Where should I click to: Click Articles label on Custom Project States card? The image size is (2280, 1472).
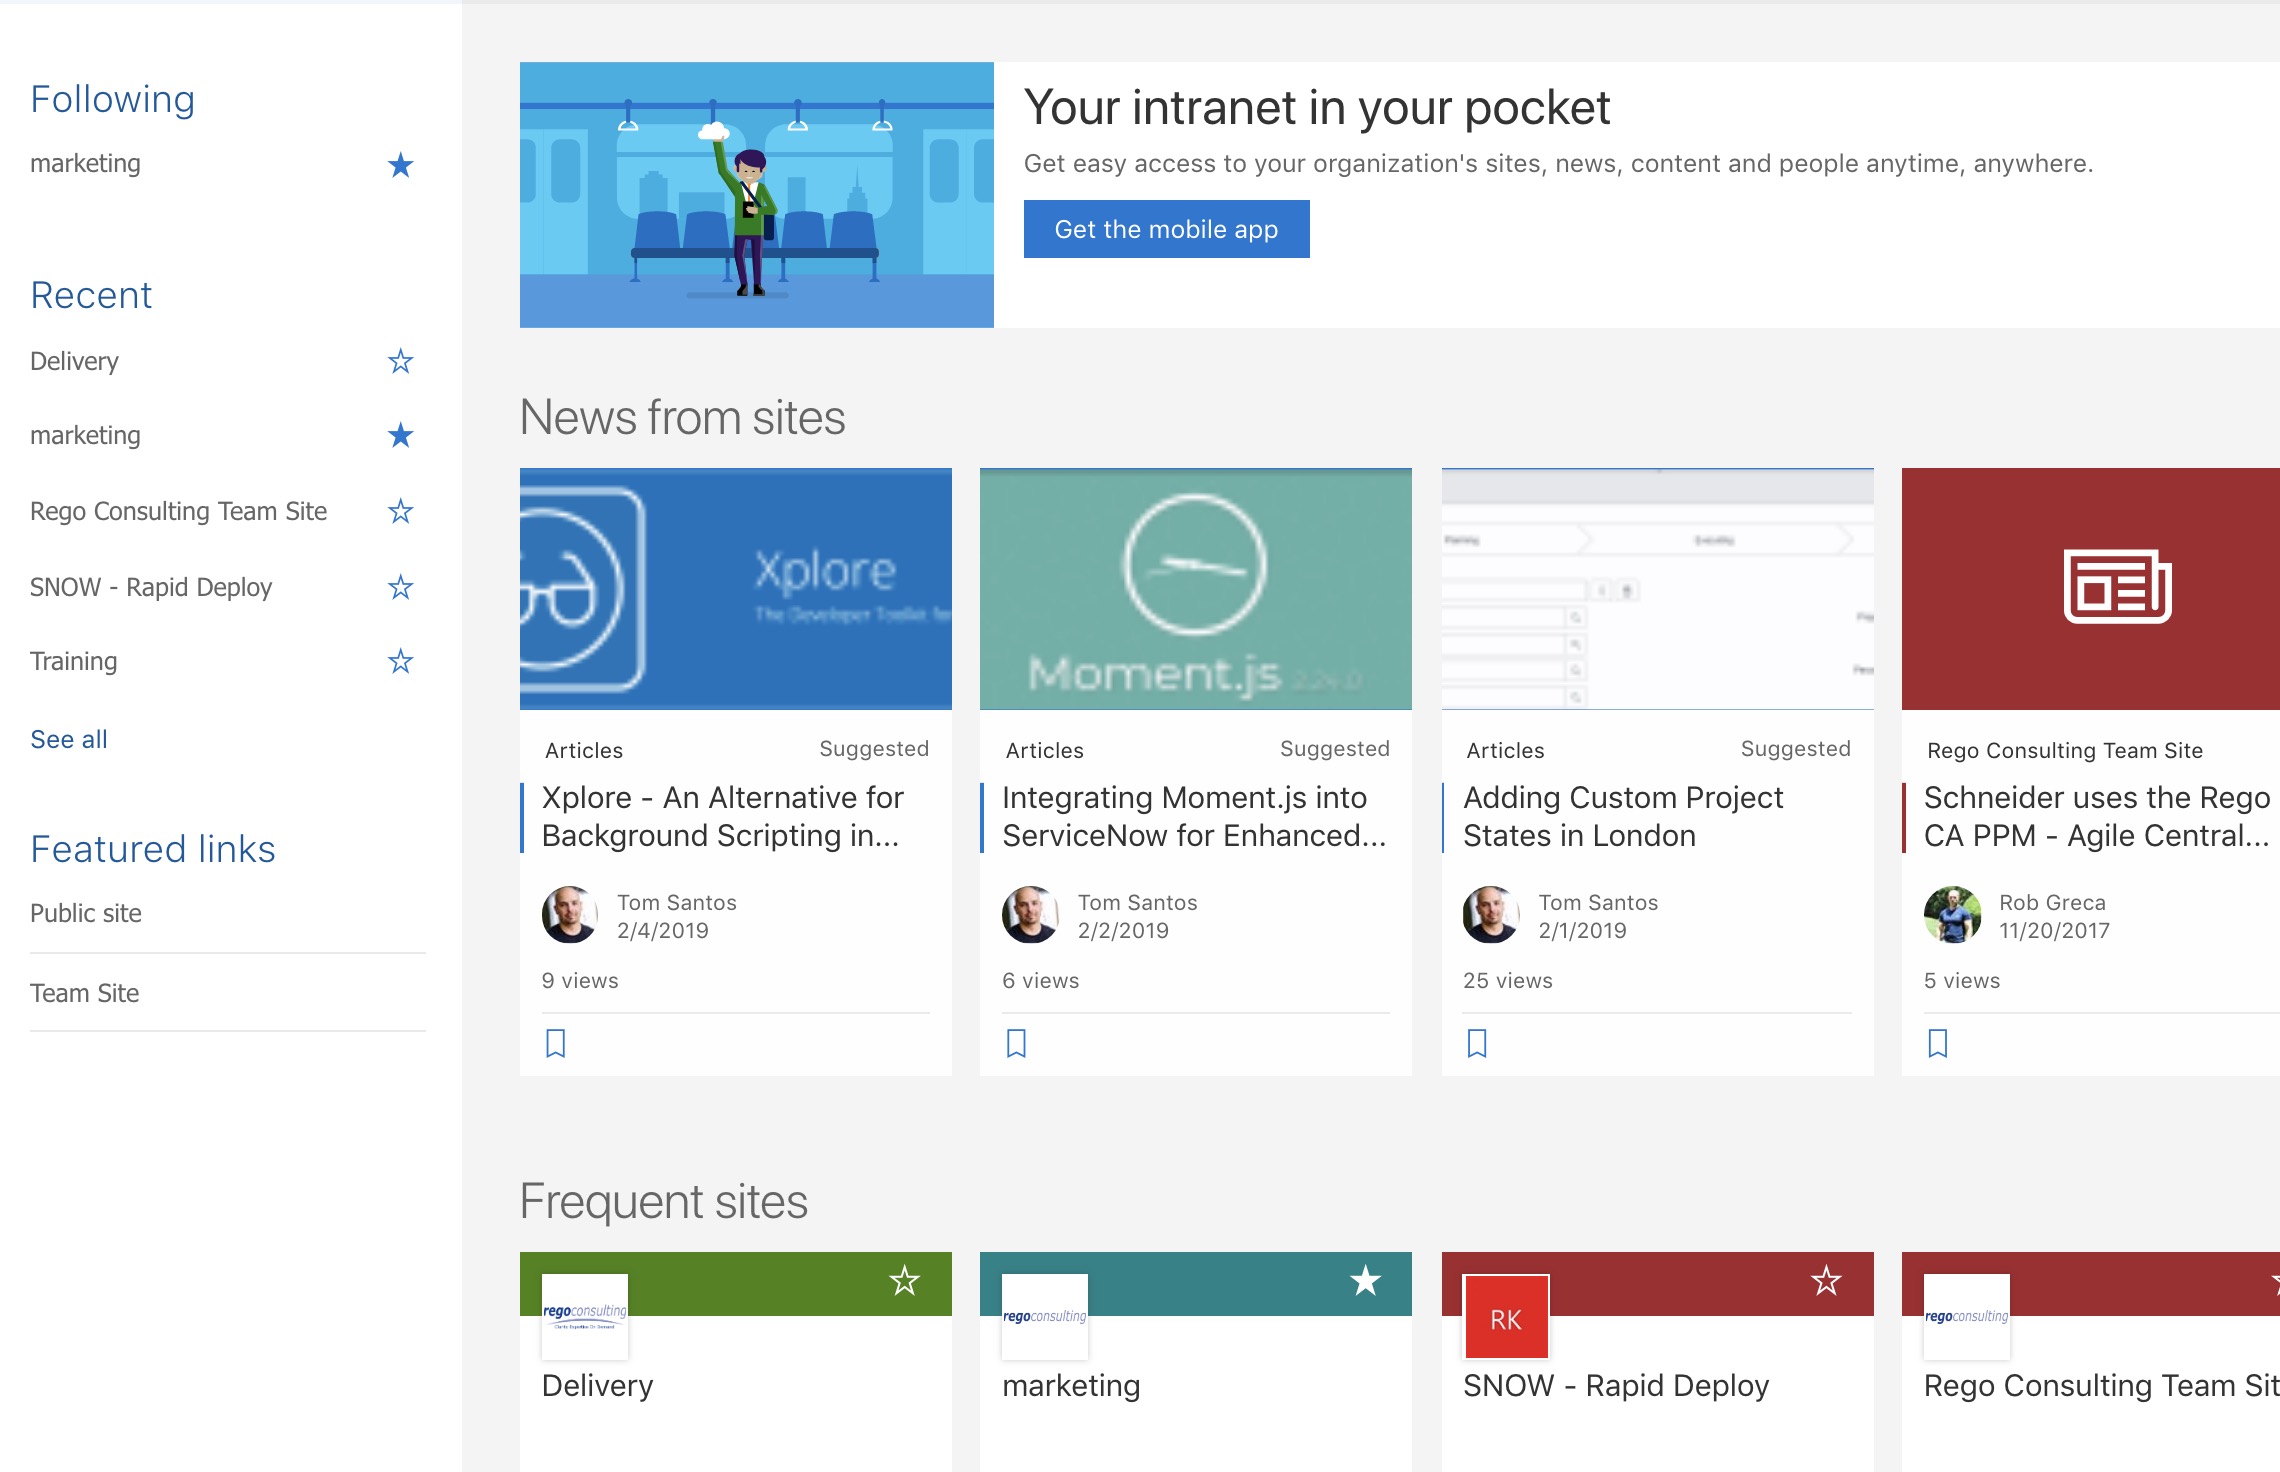coord(1505,750)
